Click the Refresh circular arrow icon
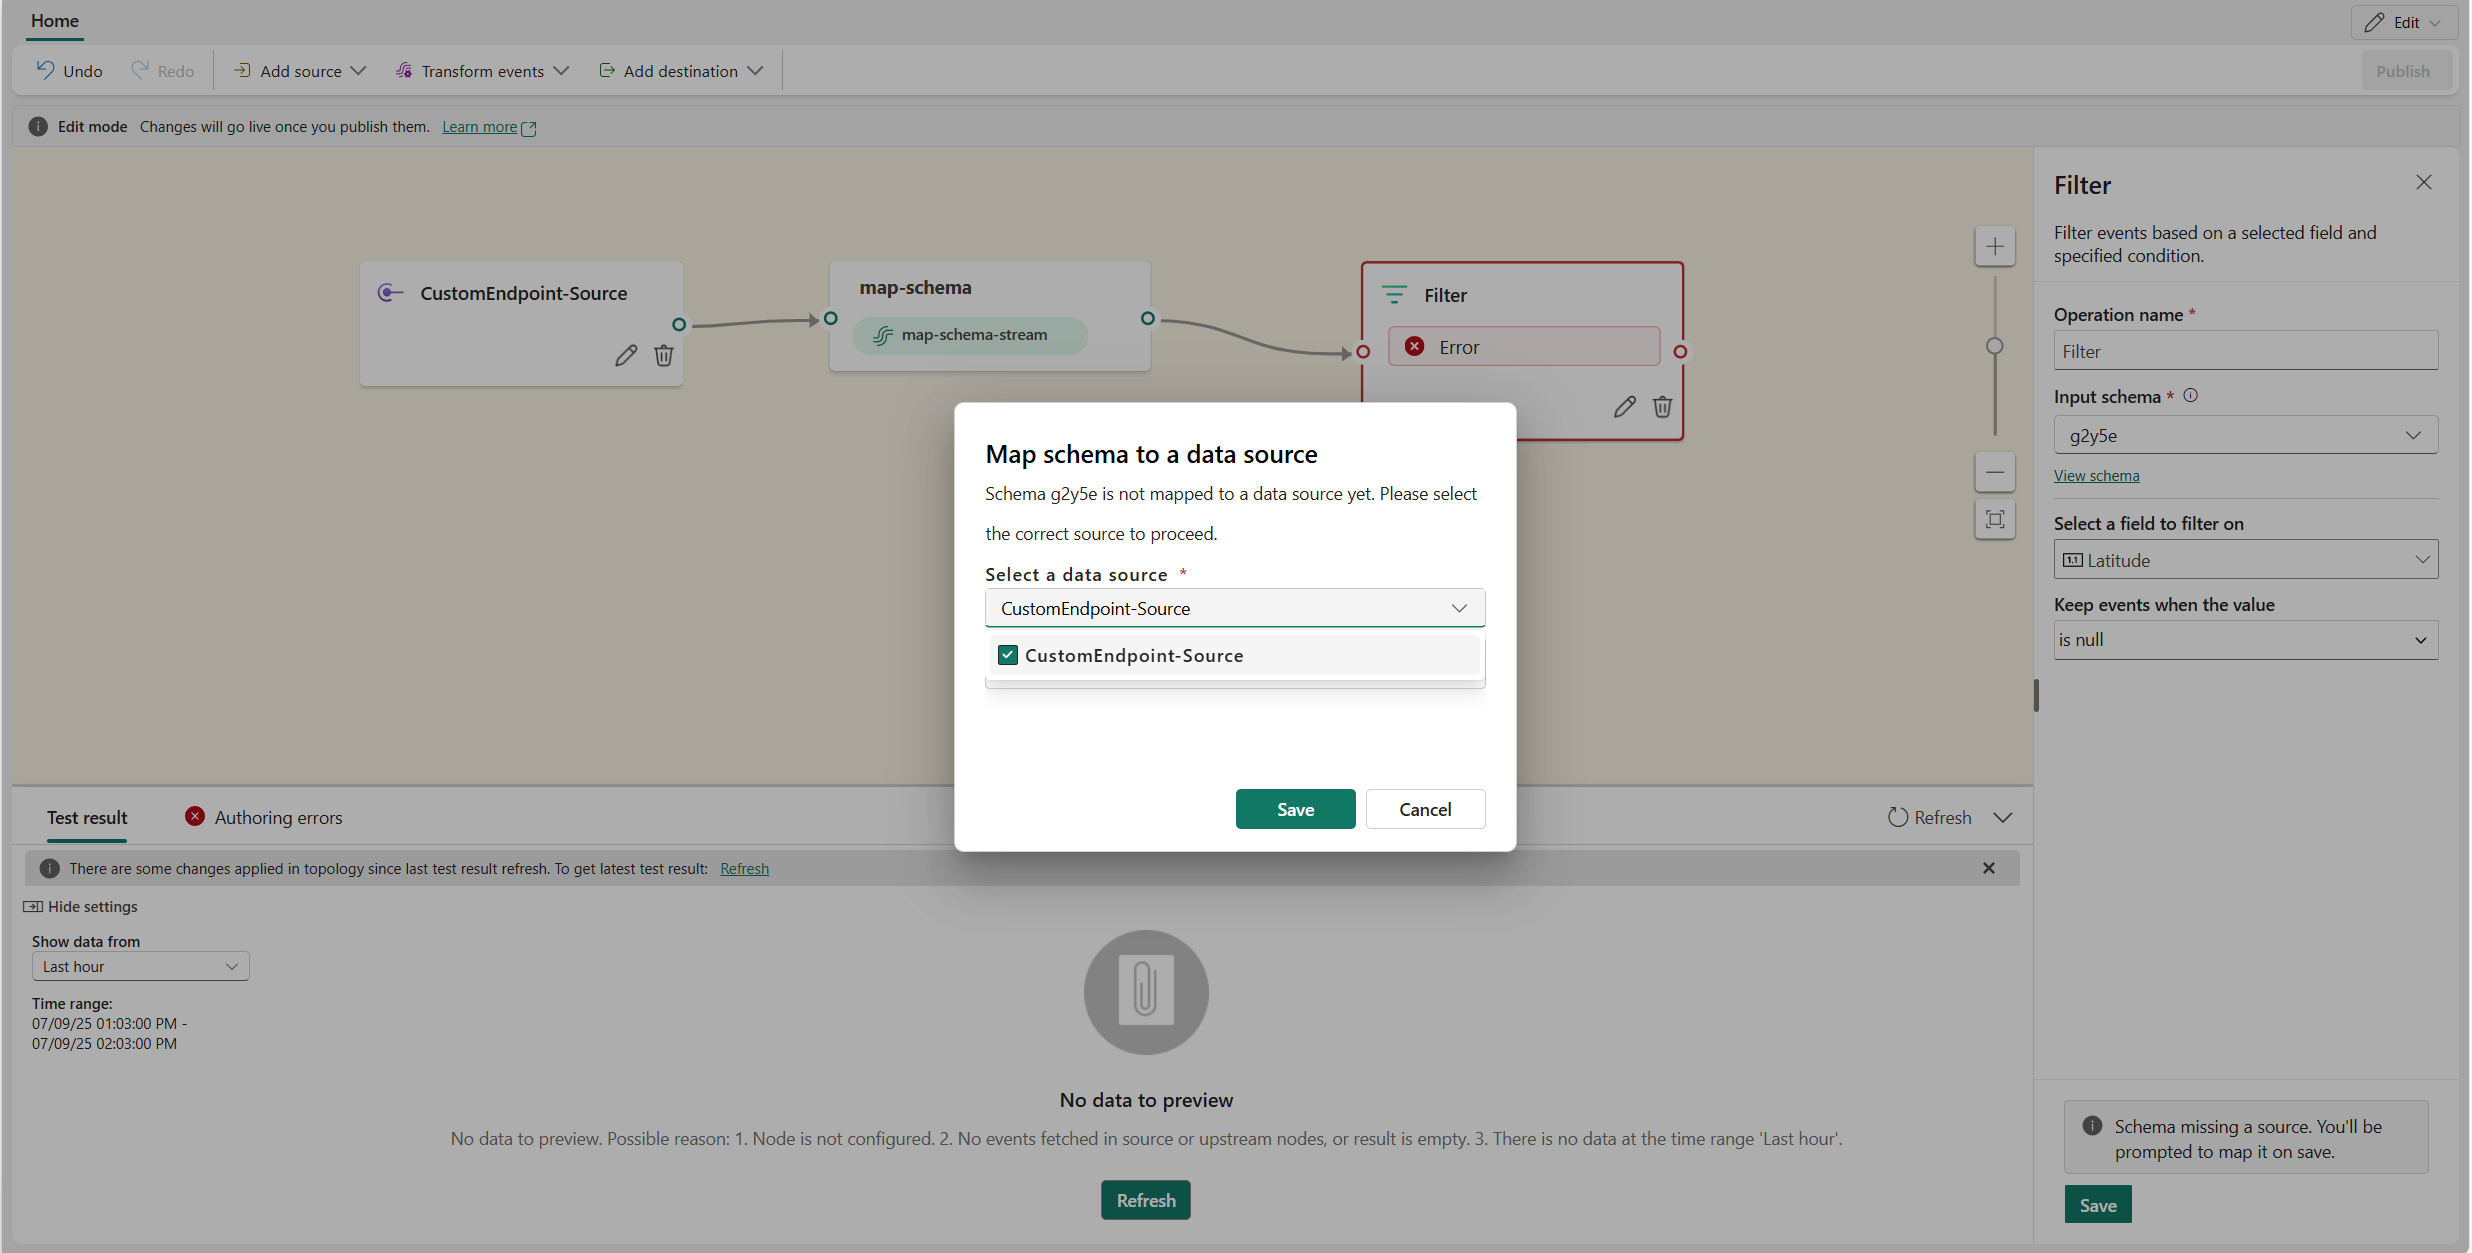 (x=1897, y=817)
